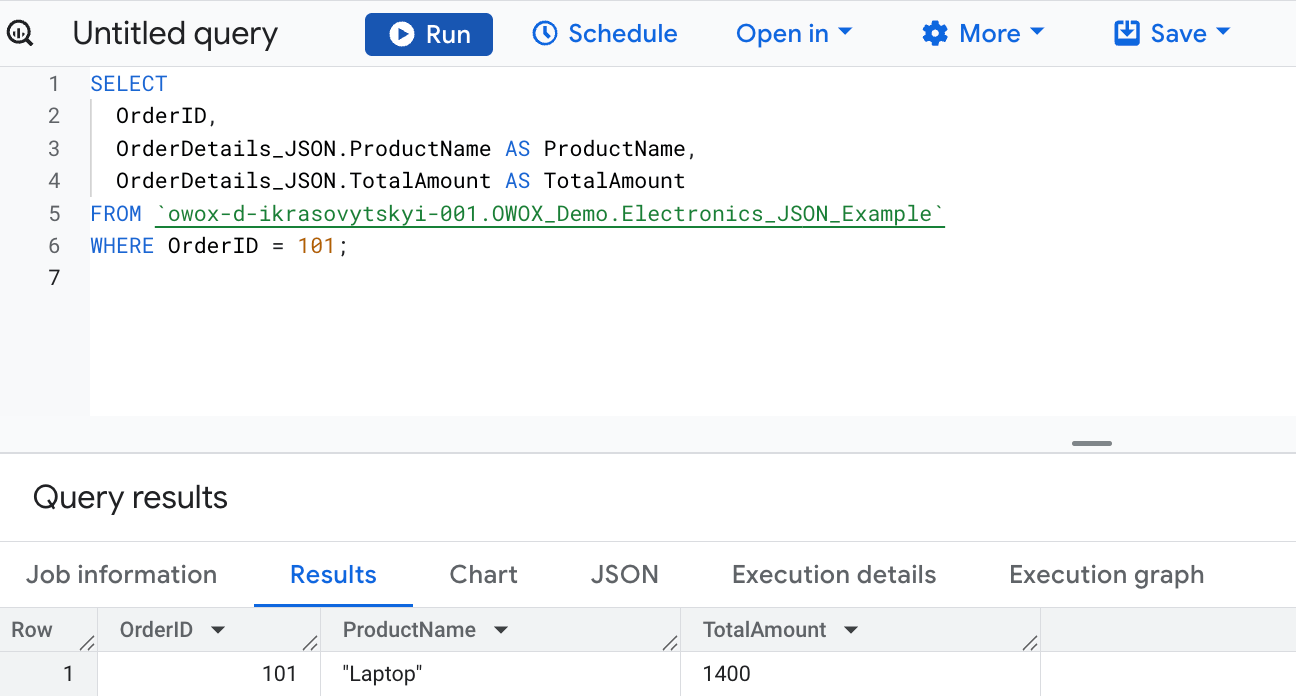Click the save disk icon

[1127, 34]
